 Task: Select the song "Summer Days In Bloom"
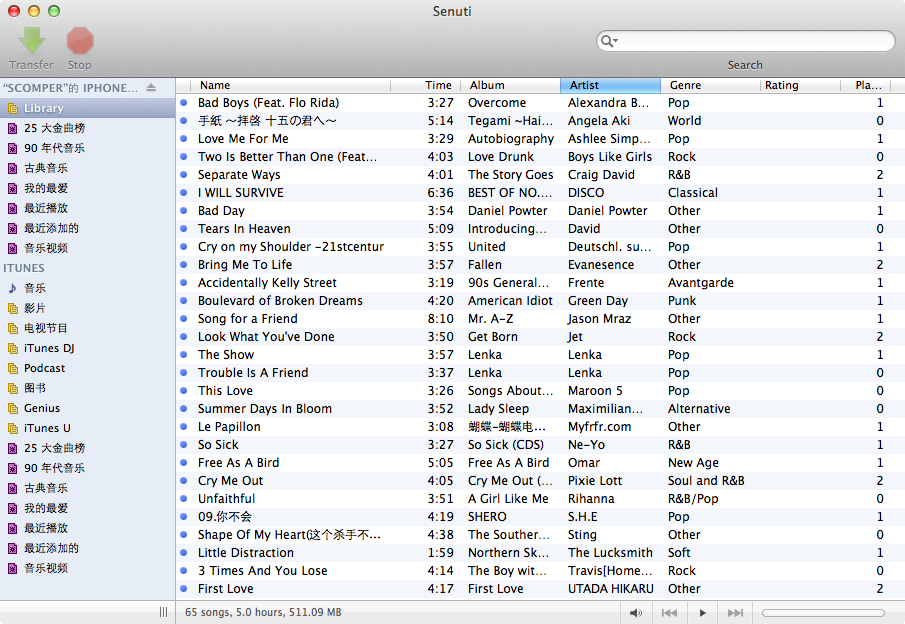tap(265, 409)
